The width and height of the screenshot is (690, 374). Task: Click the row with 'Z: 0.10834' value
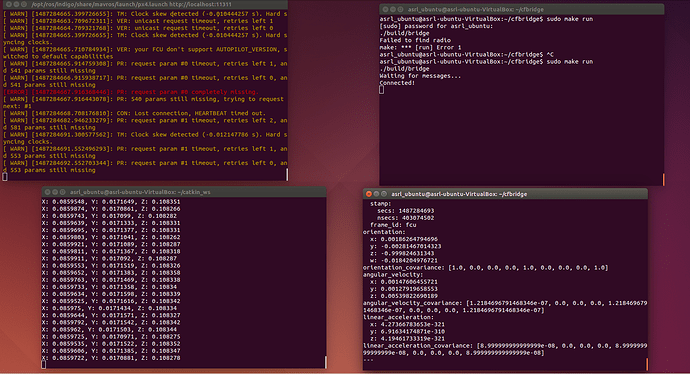pyautogui.click(x=109, y=286)
